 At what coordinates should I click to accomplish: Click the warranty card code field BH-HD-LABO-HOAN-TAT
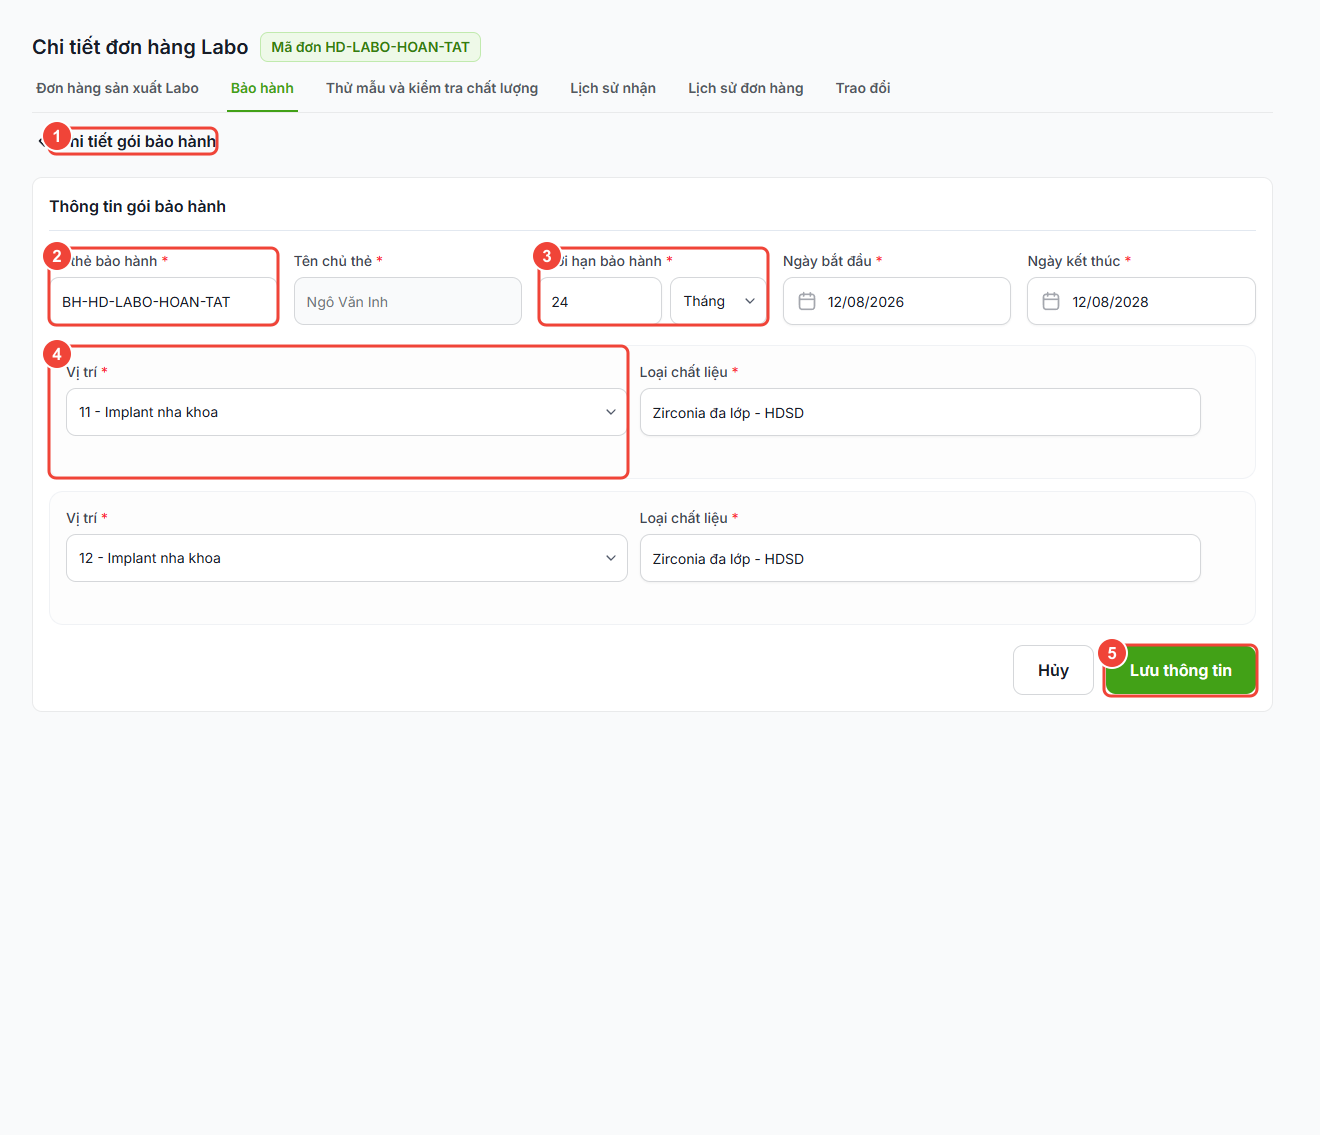163,301
